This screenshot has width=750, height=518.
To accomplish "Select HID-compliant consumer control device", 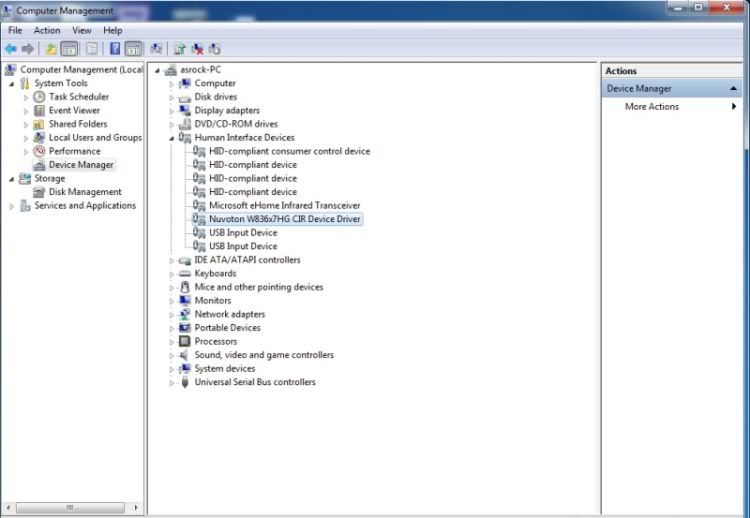I will coord(289,151).
